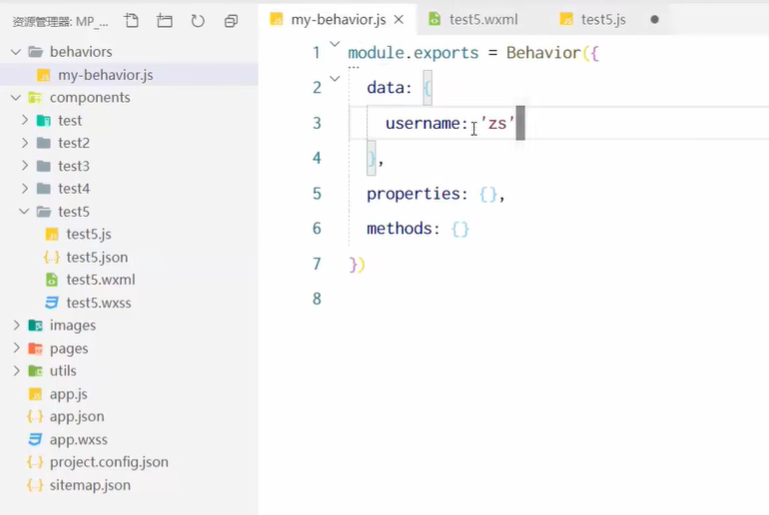Click the test3 folder icon

pos(44,166)
